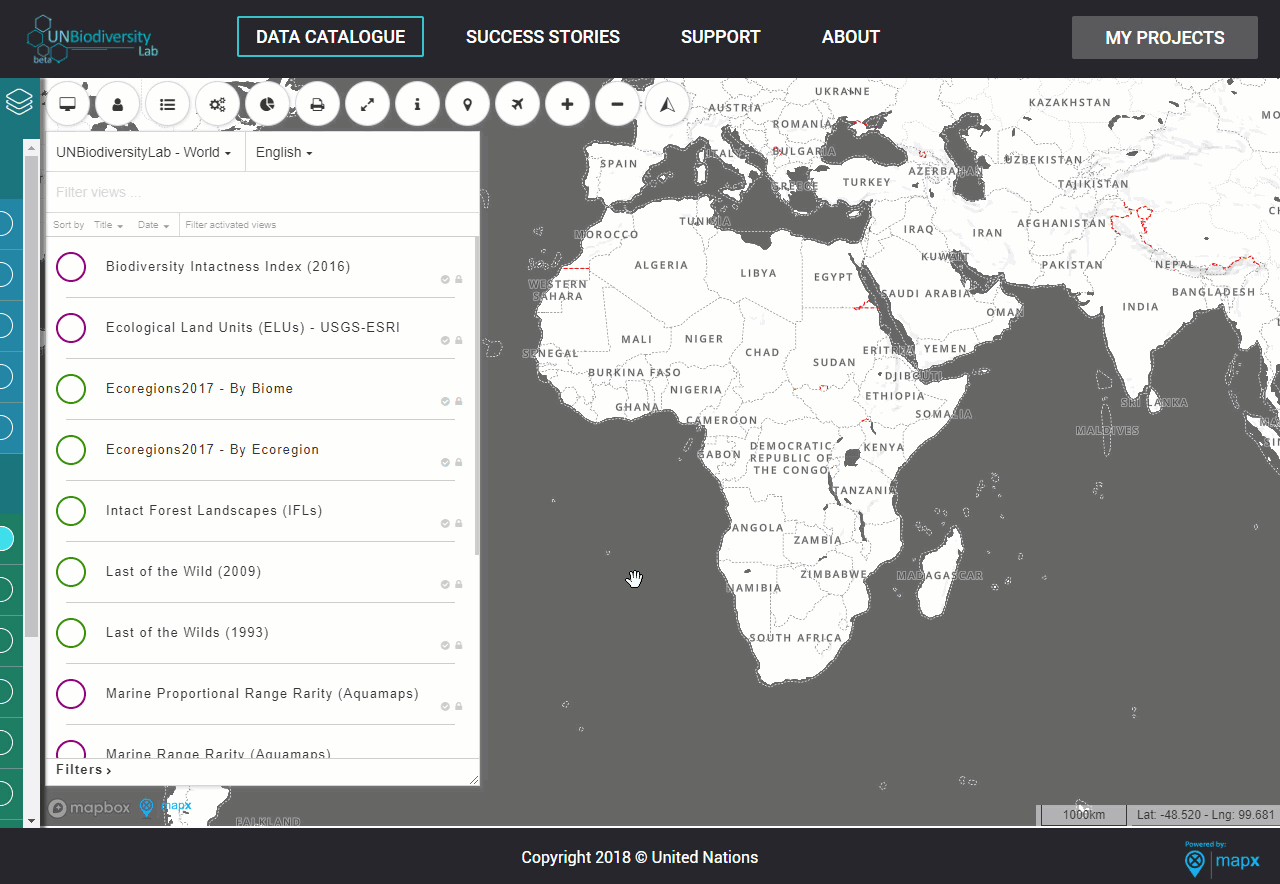Viewport: 1280px width, 884px height.
Task: Open the Date sort dropdown
Action: click(x=152, y=225)
